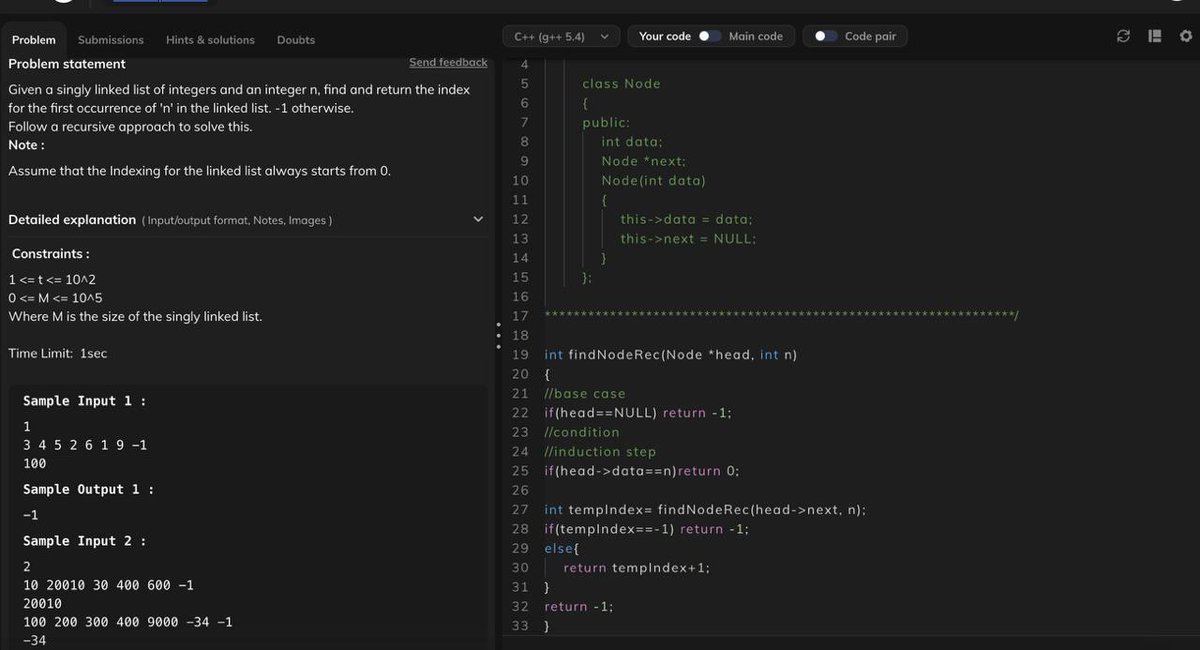This screenshot has height=650, width=1200.
Task: Click the 'Time Limit: 1sec' text
Action: [x=57, y=353]
